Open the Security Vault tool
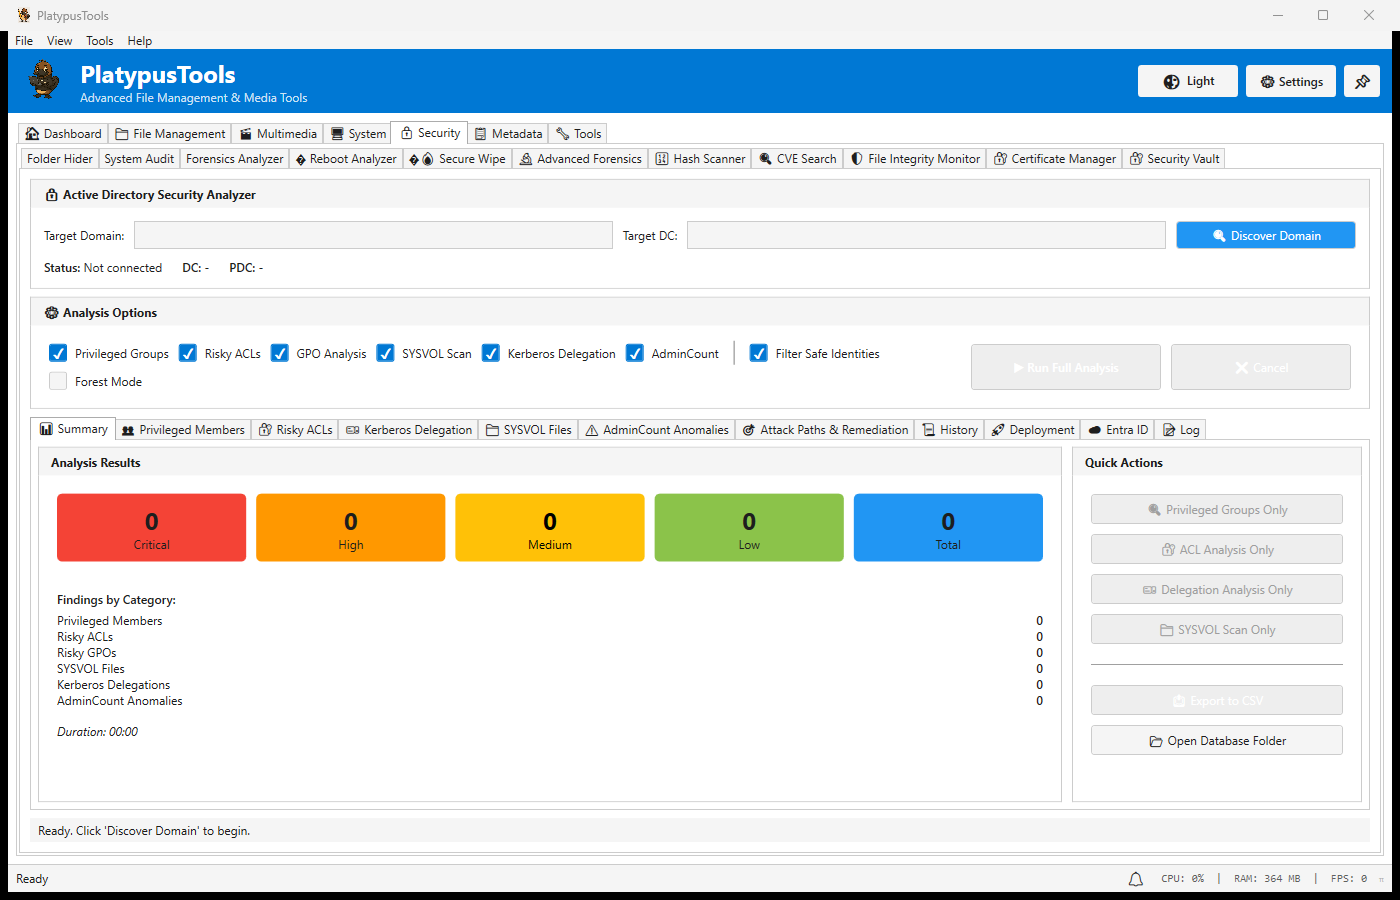 (x=1174, y=158)
